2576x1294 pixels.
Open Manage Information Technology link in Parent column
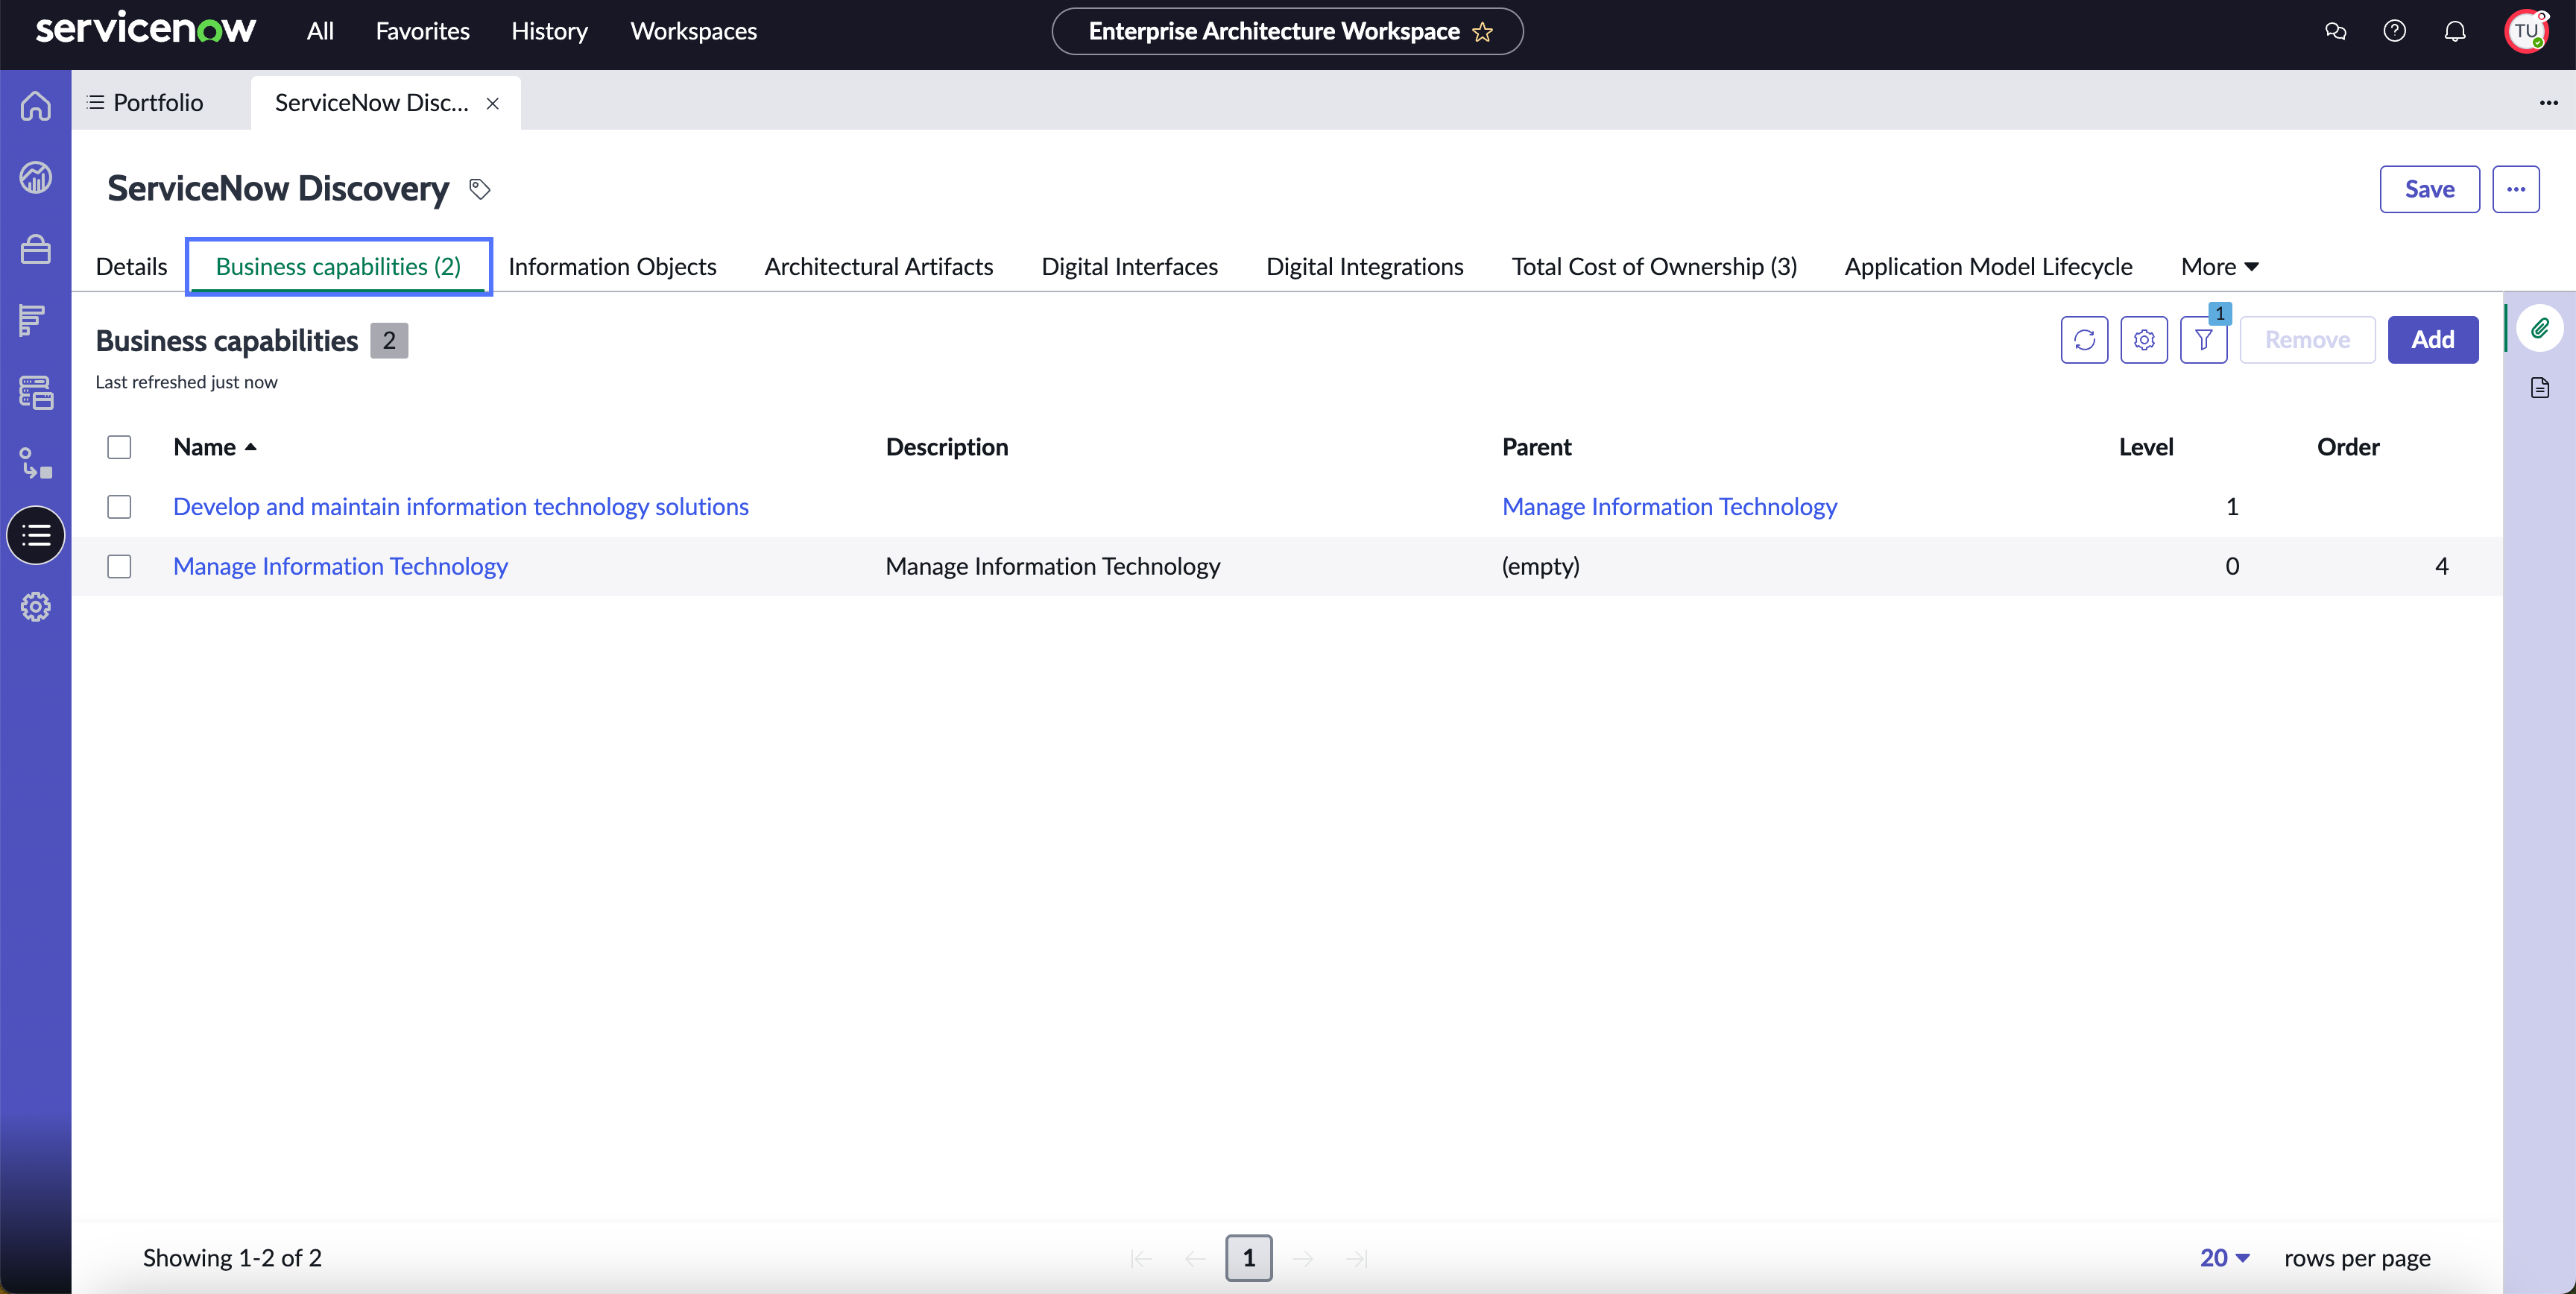(x=1669, y=507)
